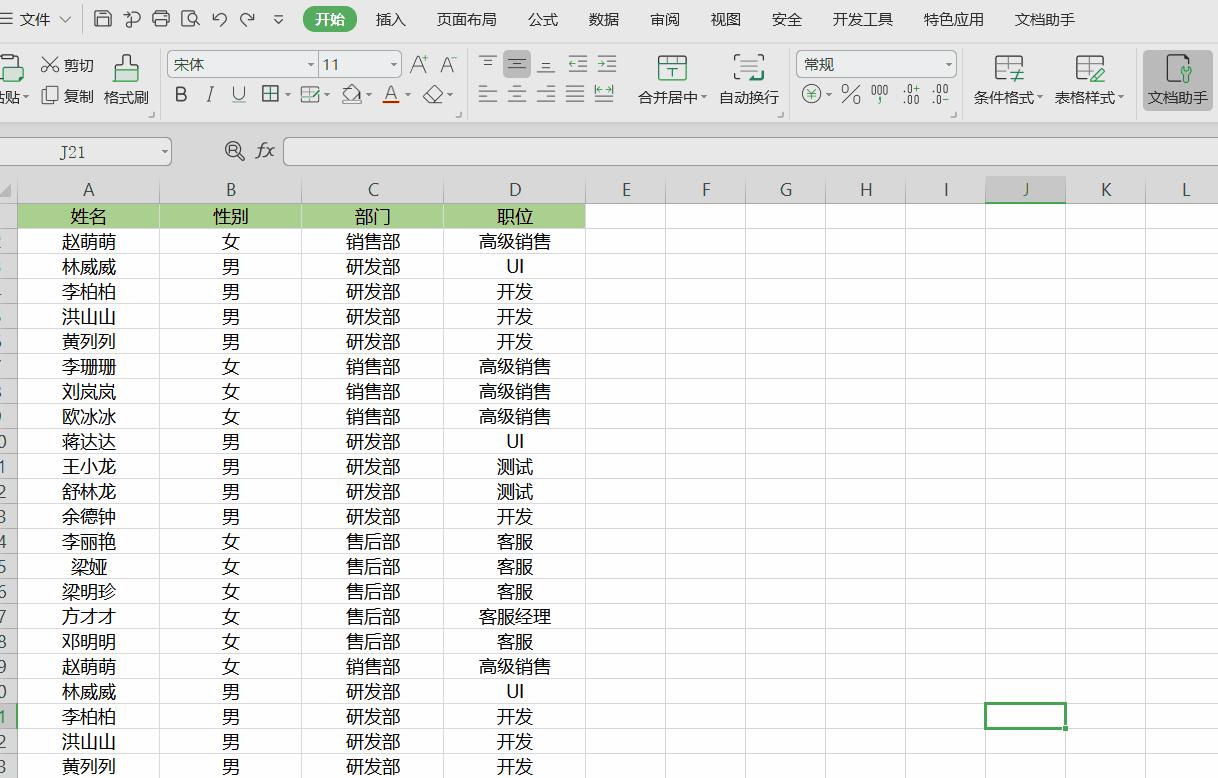The image size is (1218, 778).
Task: Justify text on both sides
Action: point(575,94)
